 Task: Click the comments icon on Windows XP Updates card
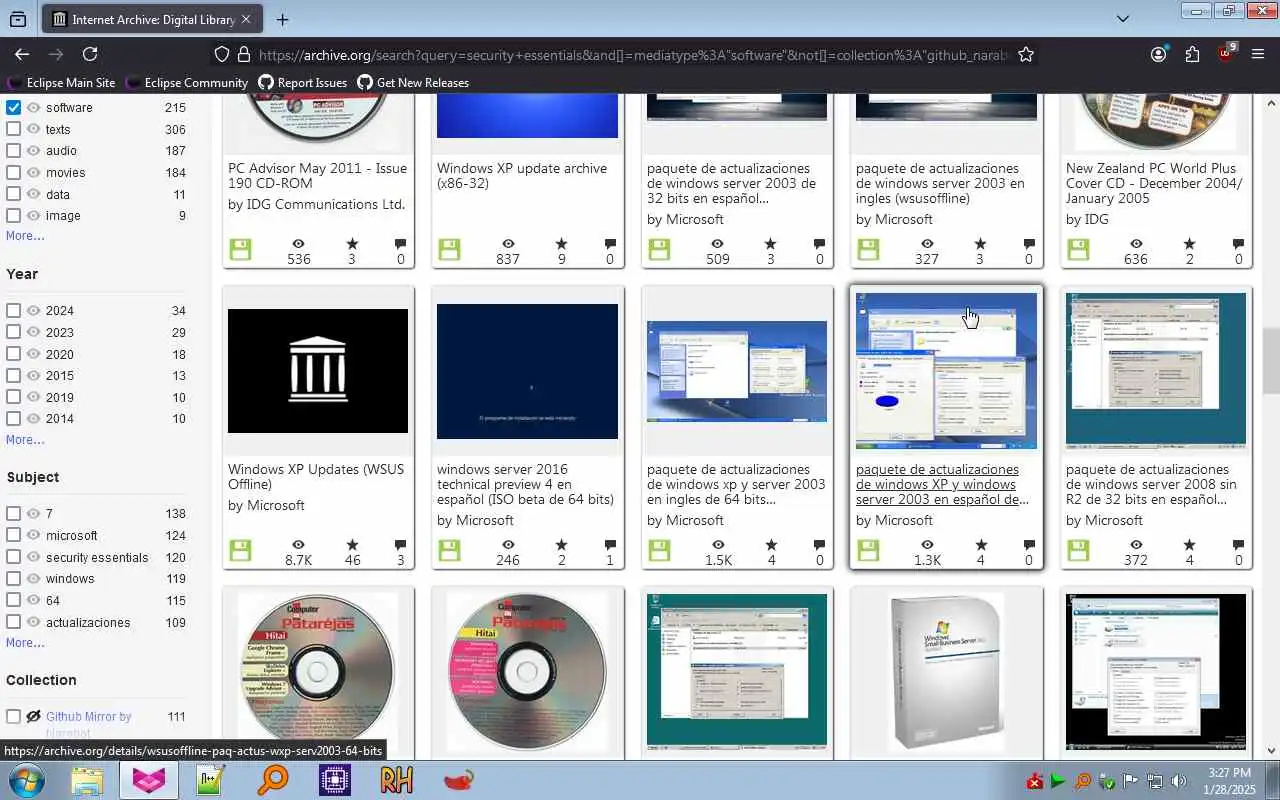pos(400,545)
